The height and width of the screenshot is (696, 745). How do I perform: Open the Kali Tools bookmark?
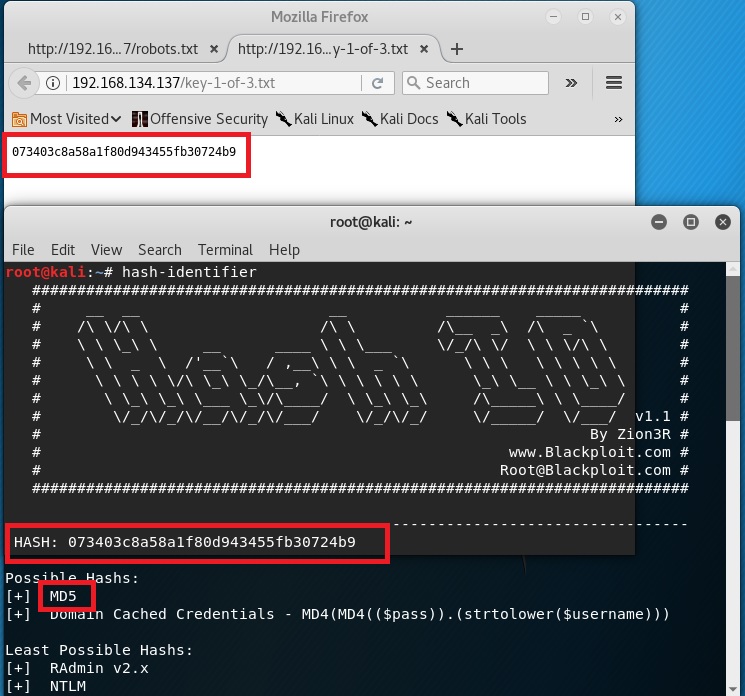pyautogui.click(x=486, y=118)
